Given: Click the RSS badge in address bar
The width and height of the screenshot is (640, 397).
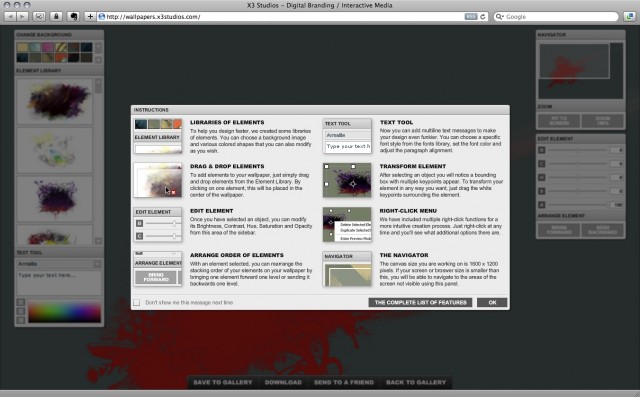Looking at the screenshot, I should pyautogui.click(x=471, y=17).
